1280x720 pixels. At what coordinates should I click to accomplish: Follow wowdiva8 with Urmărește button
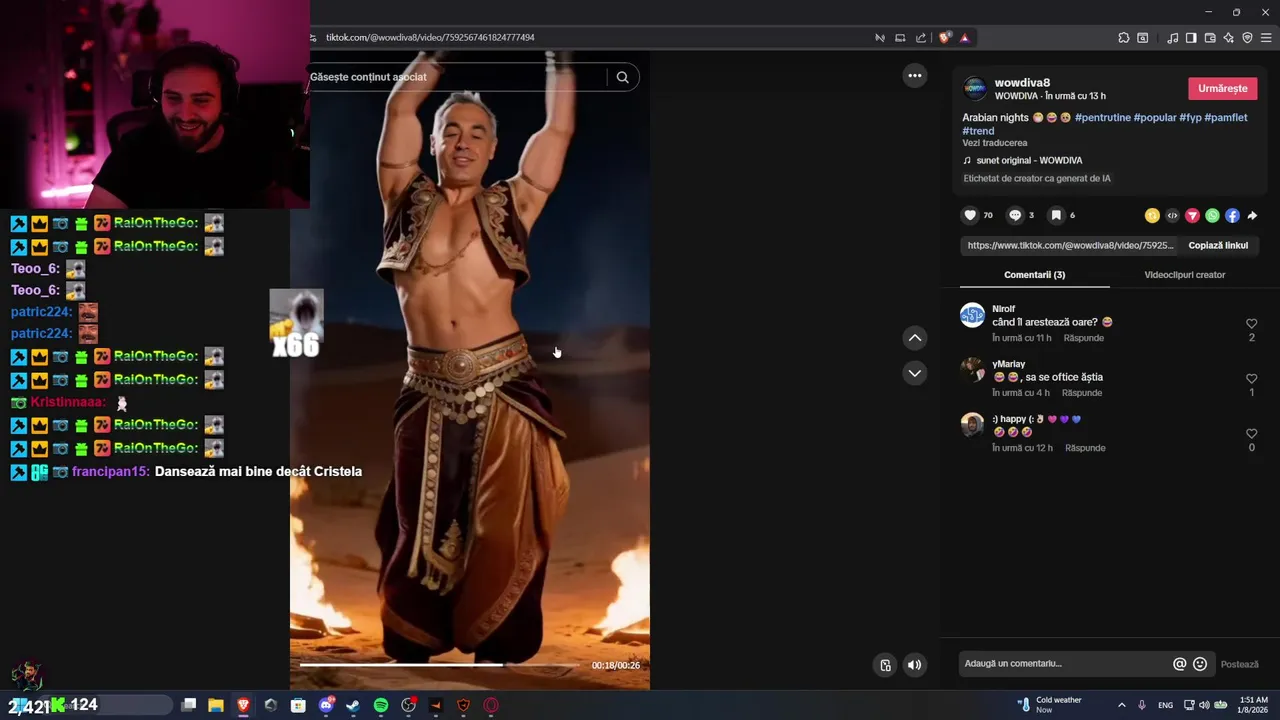(1222, 88)
